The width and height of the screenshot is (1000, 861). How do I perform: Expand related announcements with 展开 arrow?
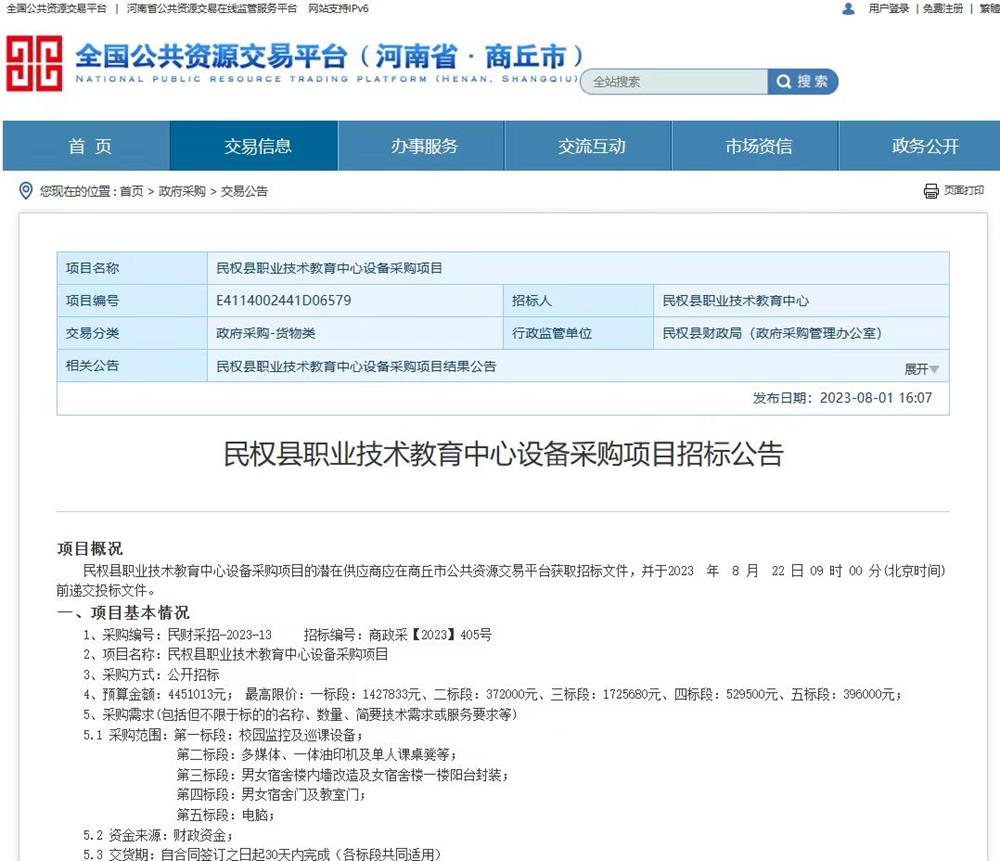point(922,369)
